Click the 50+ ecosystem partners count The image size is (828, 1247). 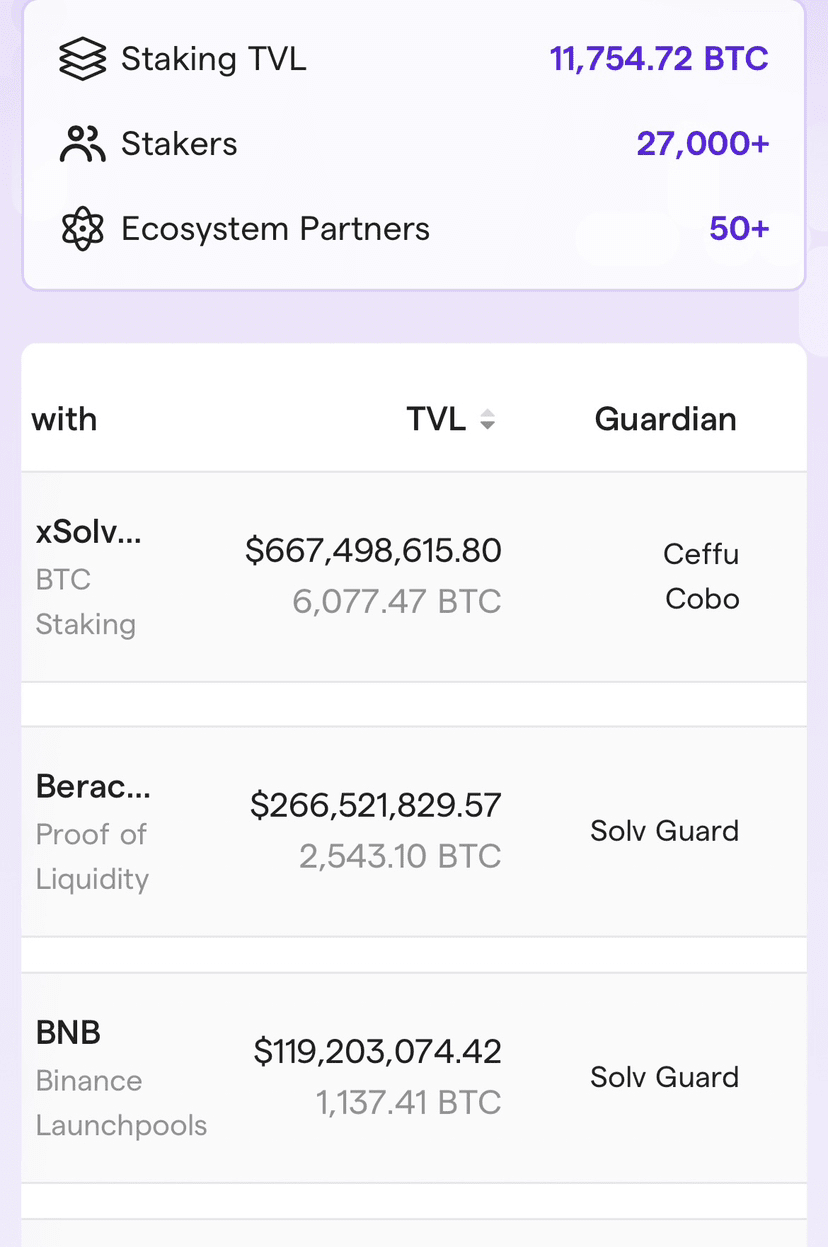[740, 229]
